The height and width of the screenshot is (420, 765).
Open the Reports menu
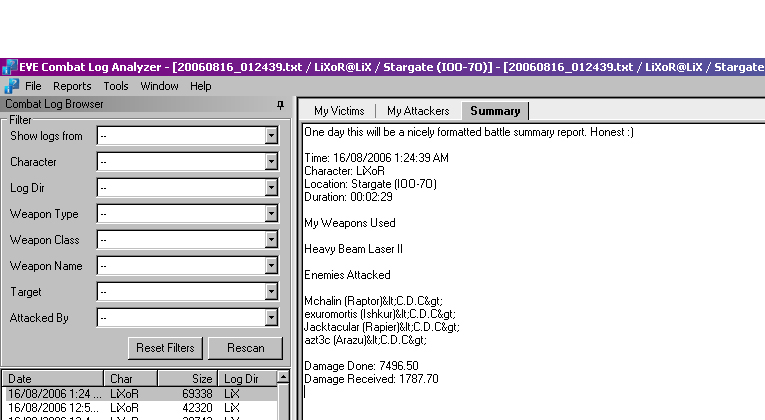point(72,86)
